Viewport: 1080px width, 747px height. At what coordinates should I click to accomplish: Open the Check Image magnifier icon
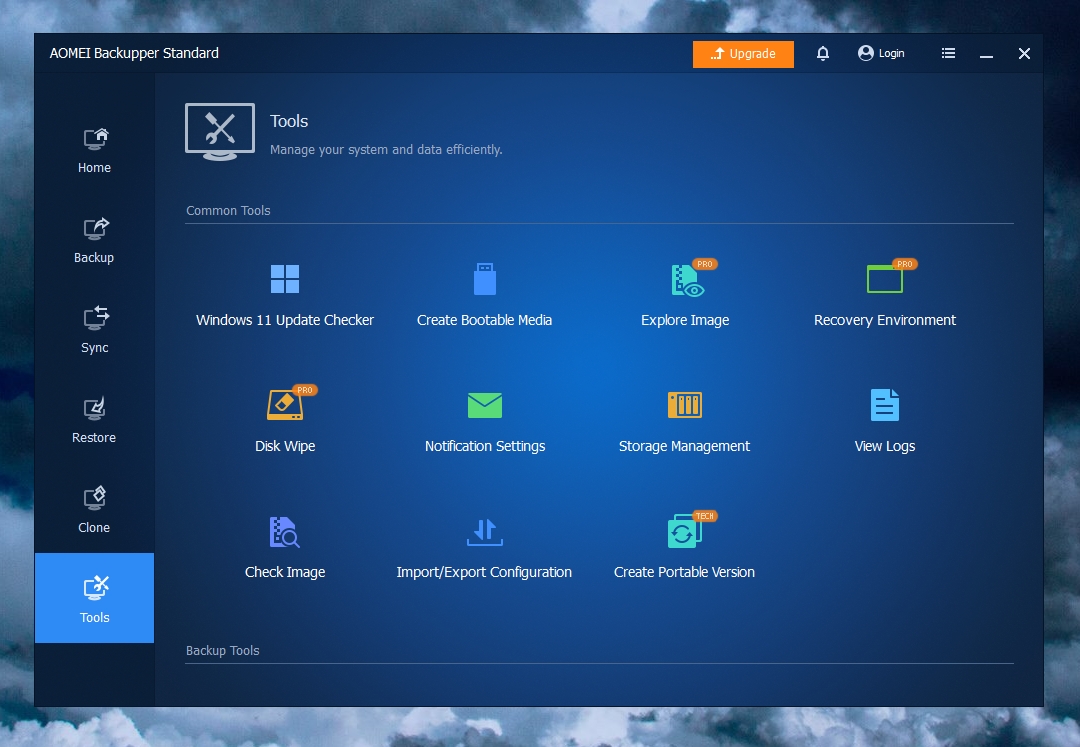(x=284, y=532)
